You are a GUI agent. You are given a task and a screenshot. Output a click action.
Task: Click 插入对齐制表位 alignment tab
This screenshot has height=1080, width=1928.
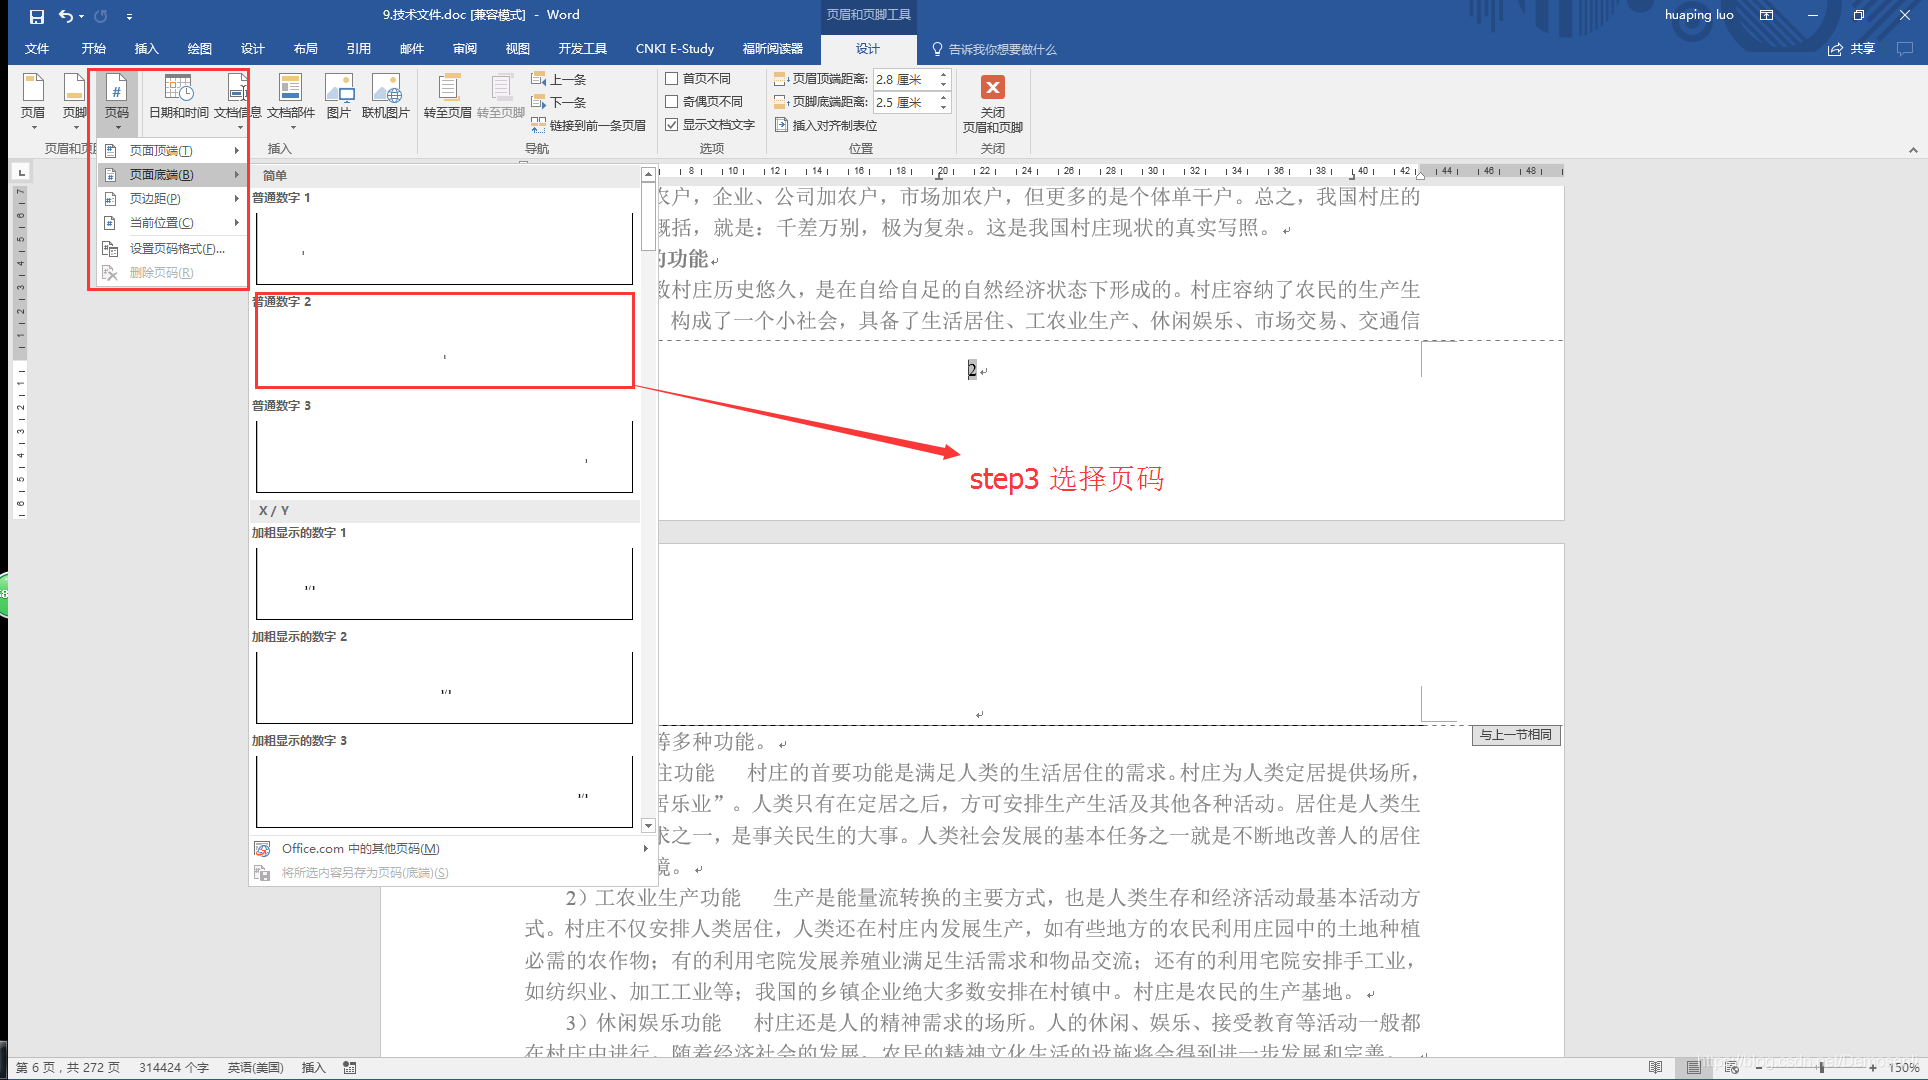[x=826, y=125]
